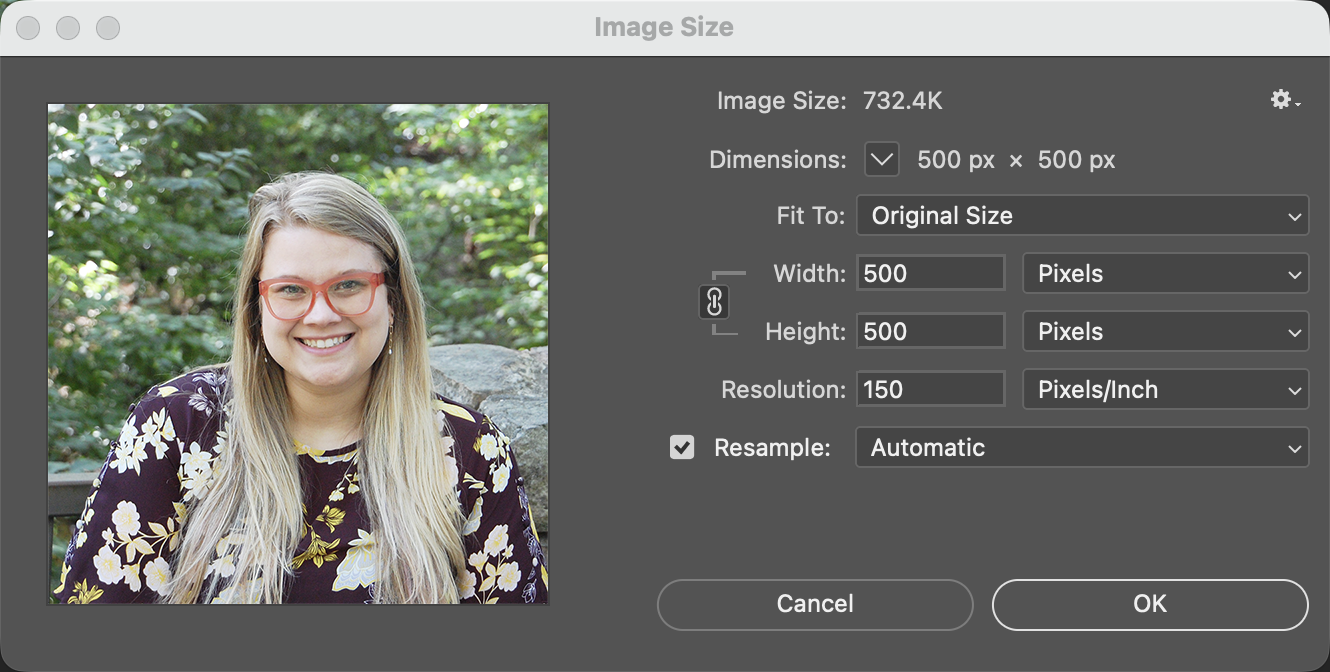Open the Resample method dropdown
This screenshot has width=1330, height=672.
(x=1082, y=448)
